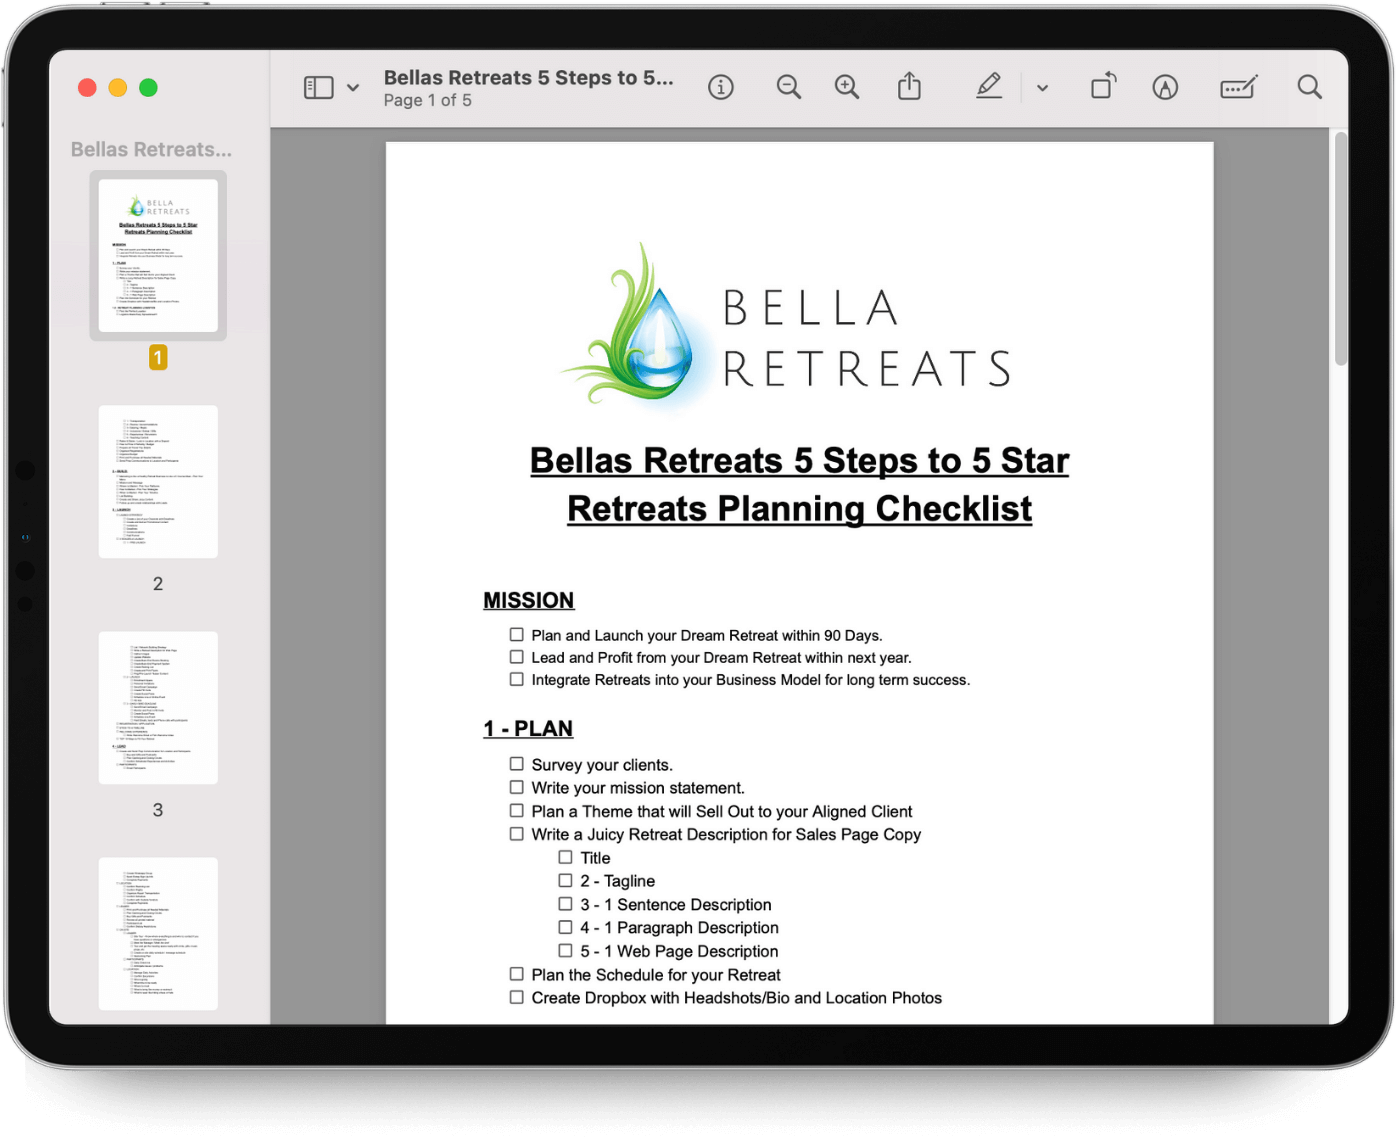The width and height of the screenshot is (1397, 1140).
Task: Click the MISSION section heading
Action: [x=529, y=600]
